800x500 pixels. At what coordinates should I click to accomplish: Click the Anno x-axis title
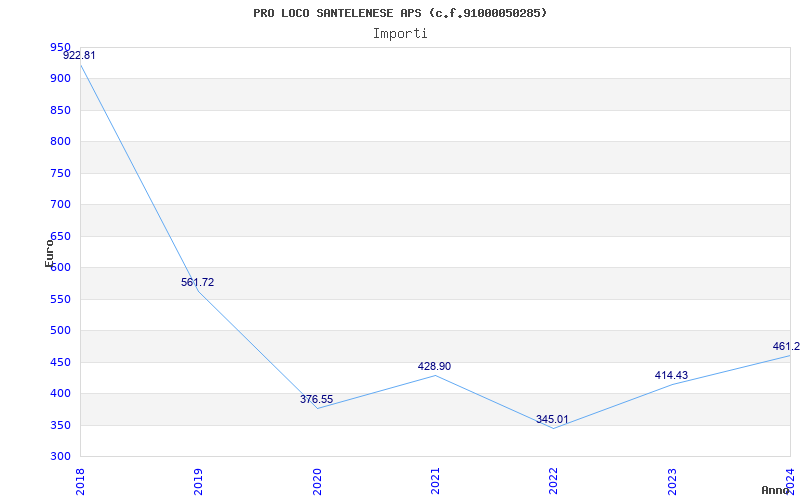click(776, 490)
